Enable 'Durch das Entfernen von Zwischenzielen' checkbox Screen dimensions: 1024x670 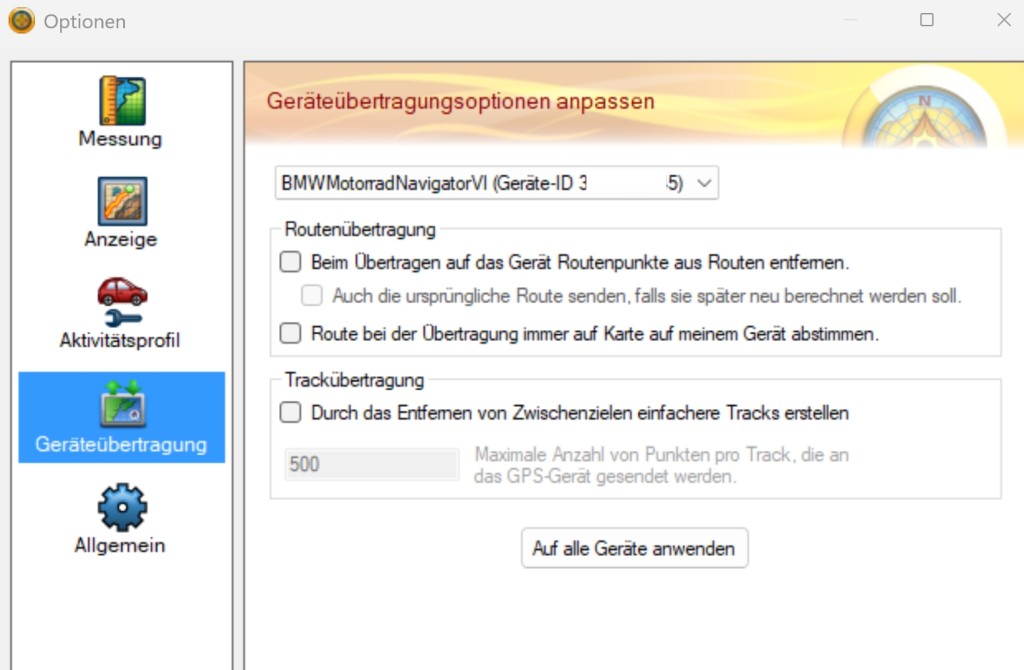290,411
